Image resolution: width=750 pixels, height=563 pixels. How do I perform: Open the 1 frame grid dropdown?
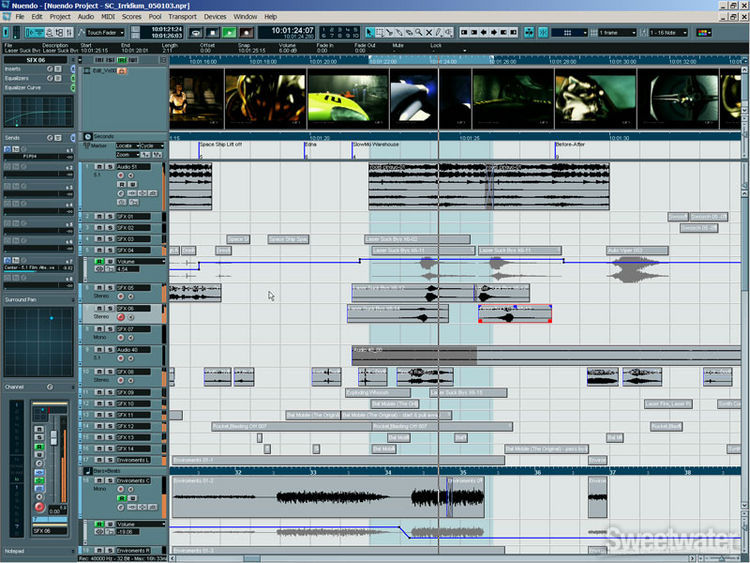622,32
